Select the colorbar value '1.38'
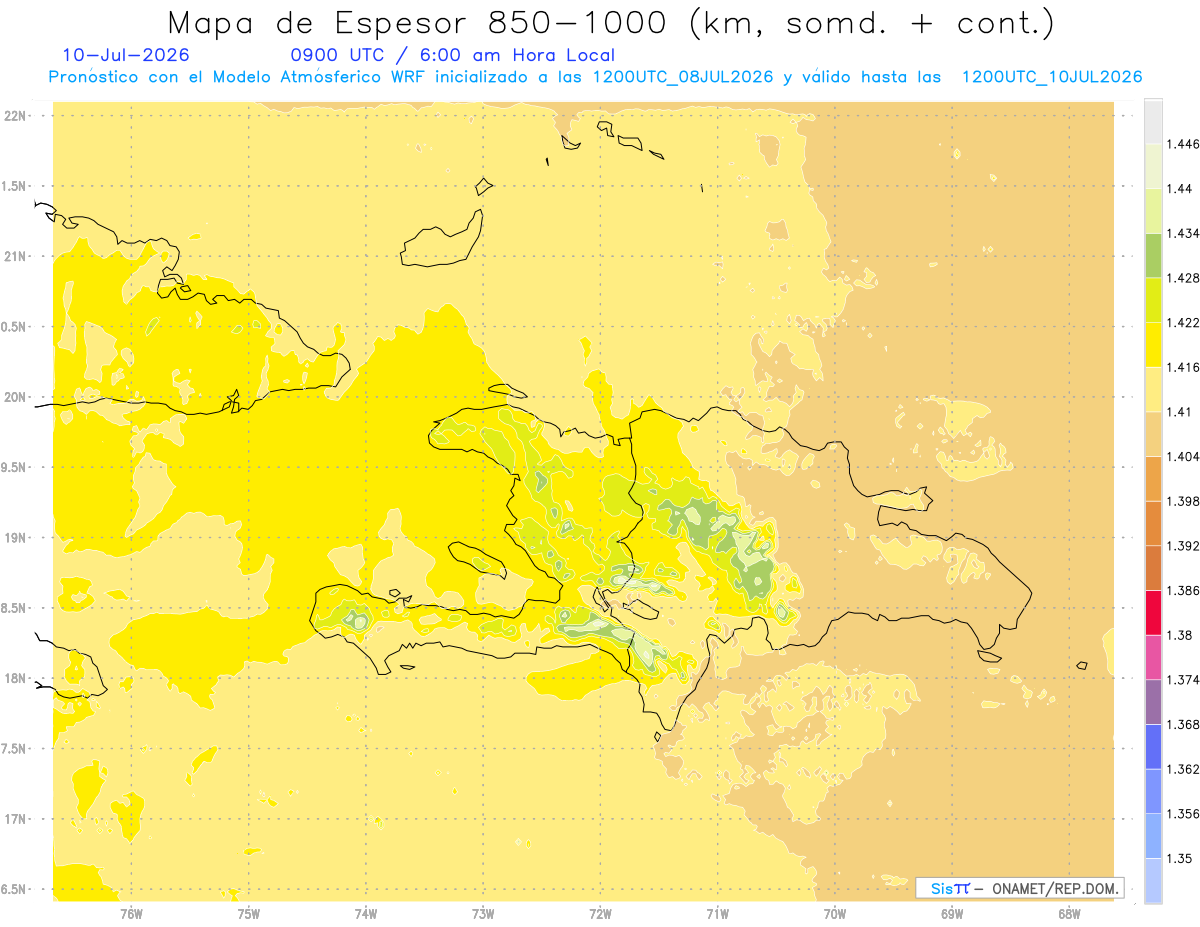 tap(1179, 635)
